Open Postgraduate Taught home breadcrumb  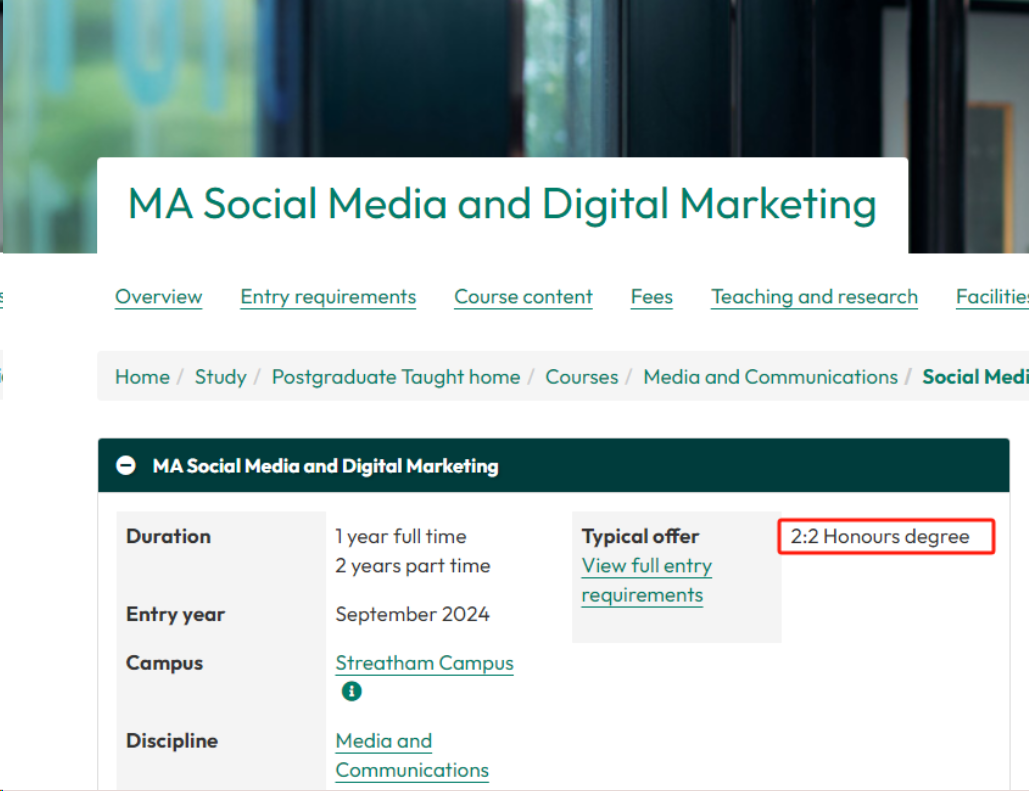click(x=396, y=377)
